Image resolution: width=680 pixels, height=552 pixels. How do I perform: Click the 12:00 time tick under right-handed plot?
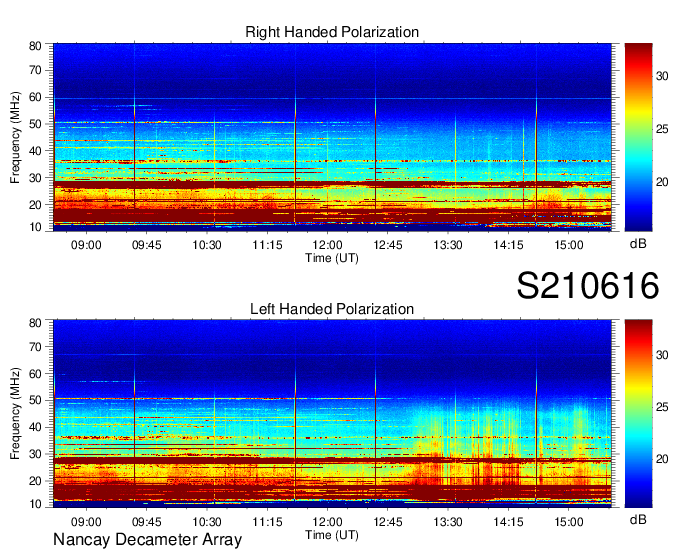point(328,245)
